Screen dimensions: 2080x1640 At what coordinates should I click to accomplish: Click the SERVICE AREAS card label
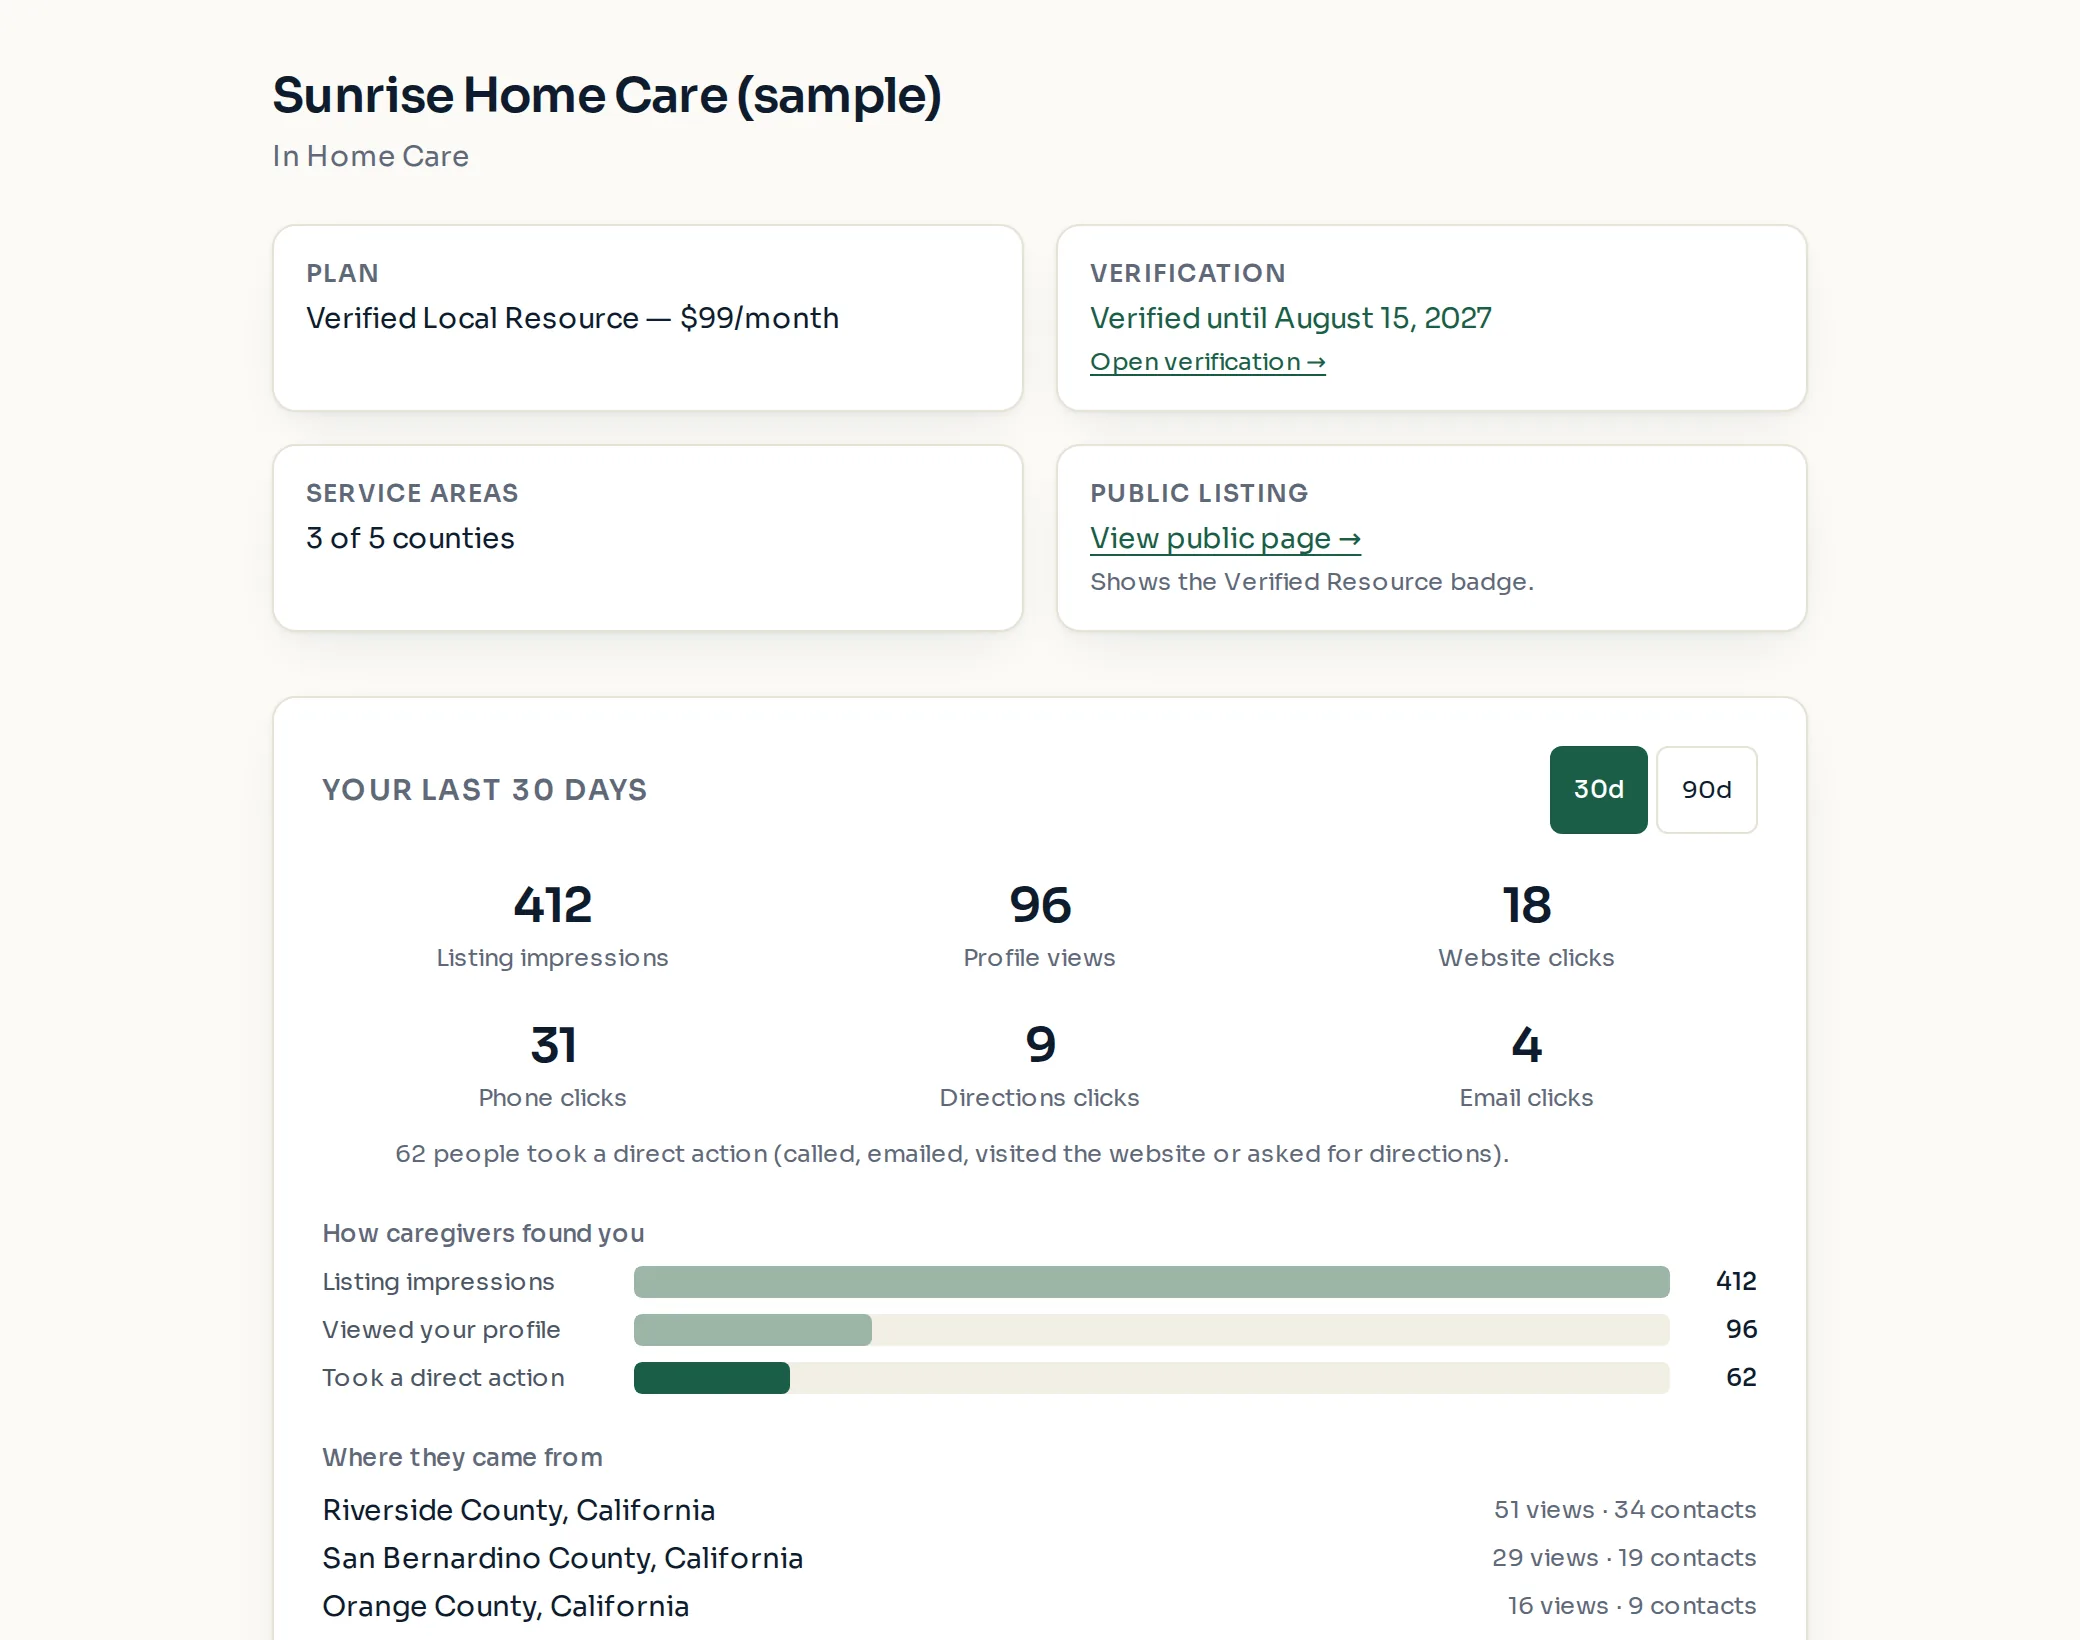[412, 494]
